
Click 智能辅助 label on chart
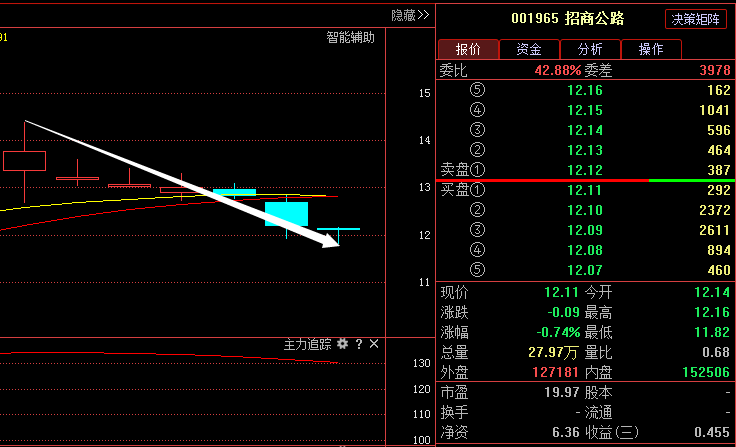pos(350,38)
